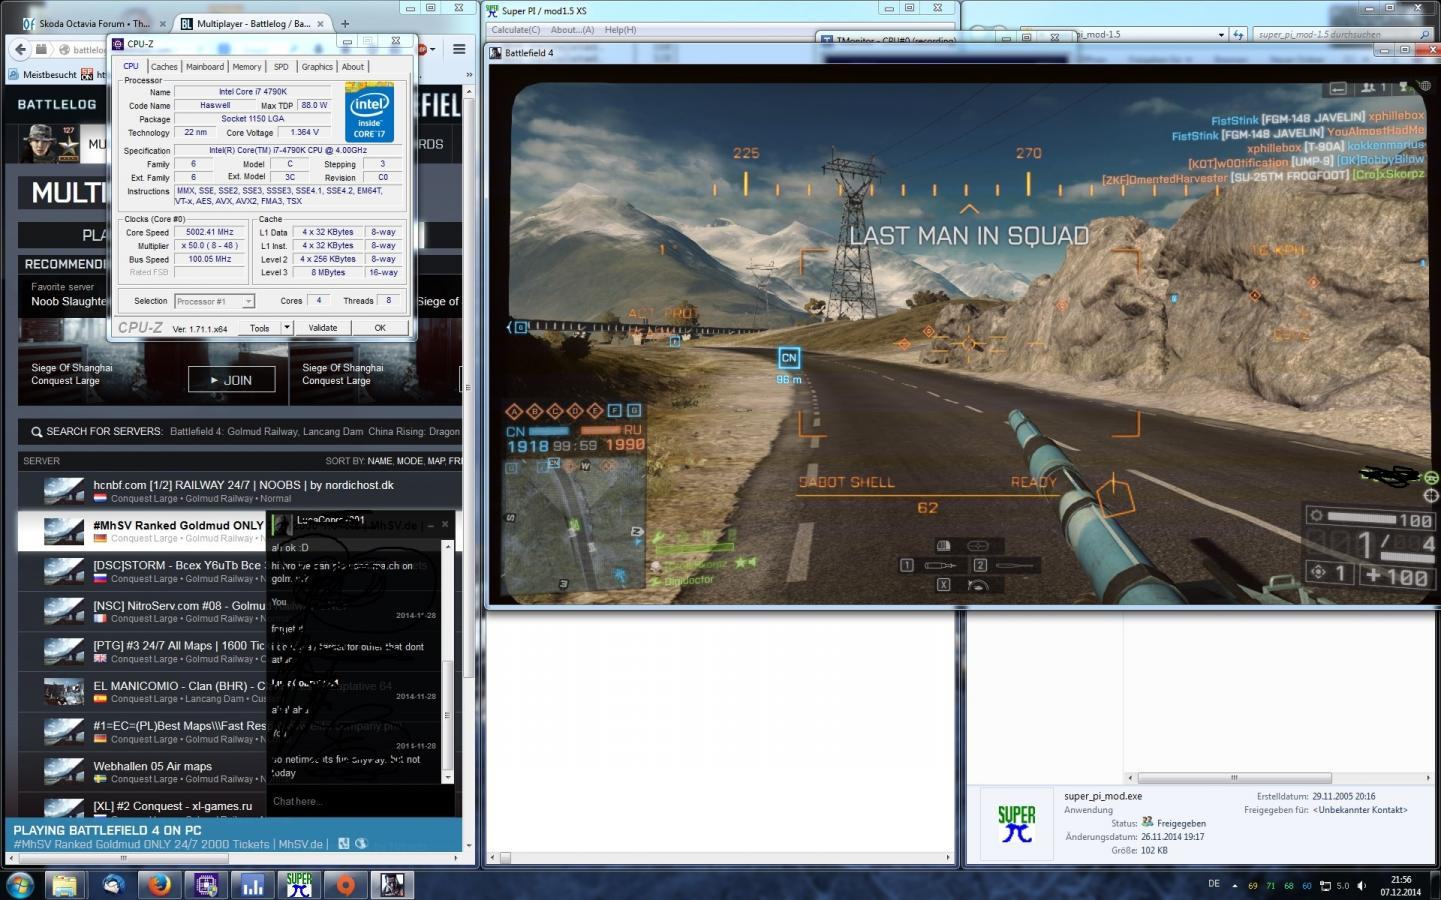1441x900 pixels.
Task: Select the [DSC]STORM server row
Action: pos(141,571)
